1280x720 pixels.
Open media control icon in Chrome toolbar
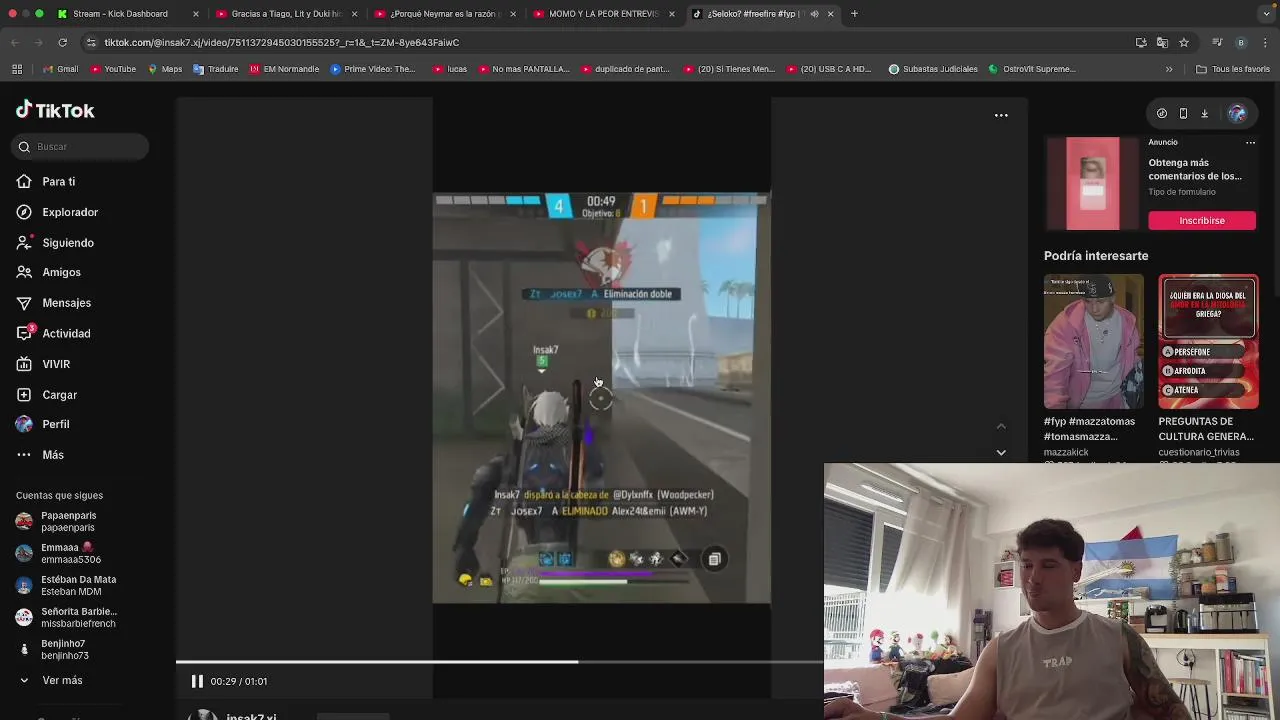1217,42
